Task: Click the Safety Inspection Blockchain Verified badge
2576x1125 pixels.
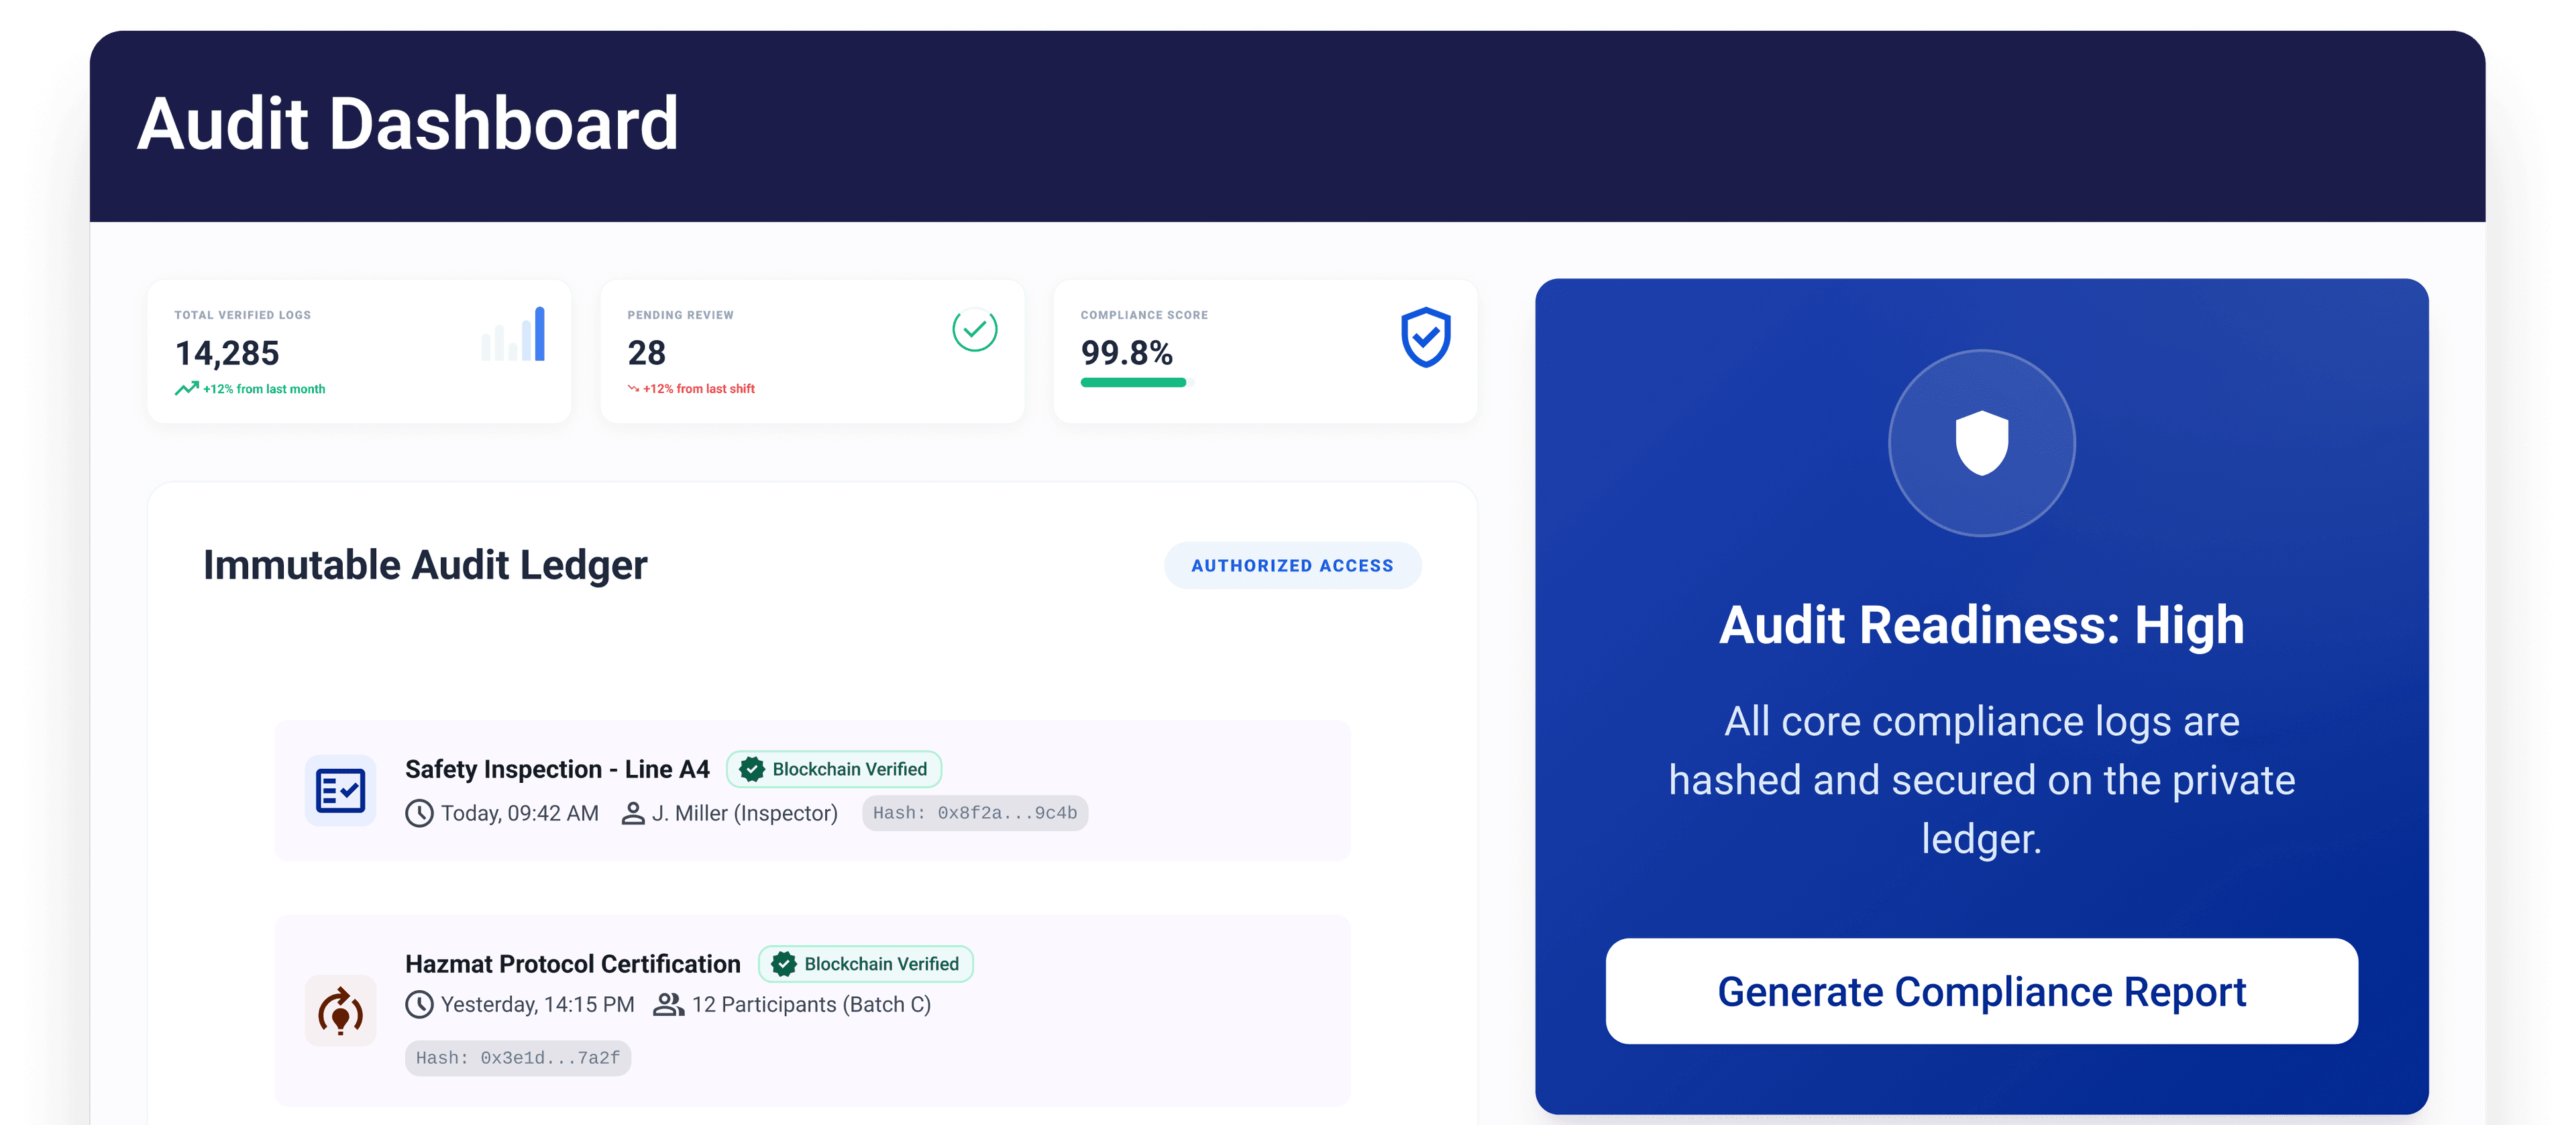Action: pyautogui.click(x=834, y=769)
